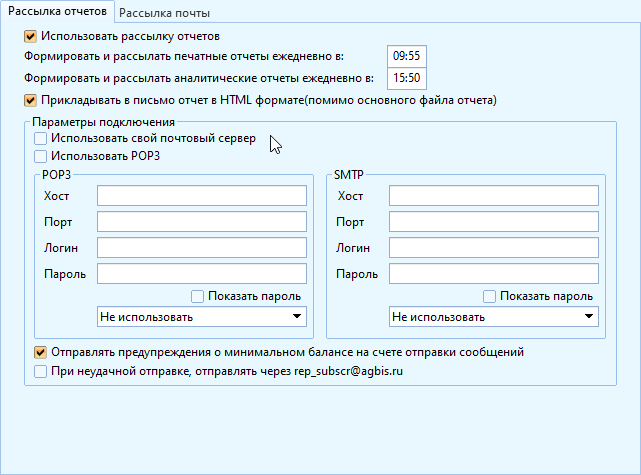Enable Использовать свой почтовый сервер
This screenshot has height=475, width=641.
click(x=40, y=138)
